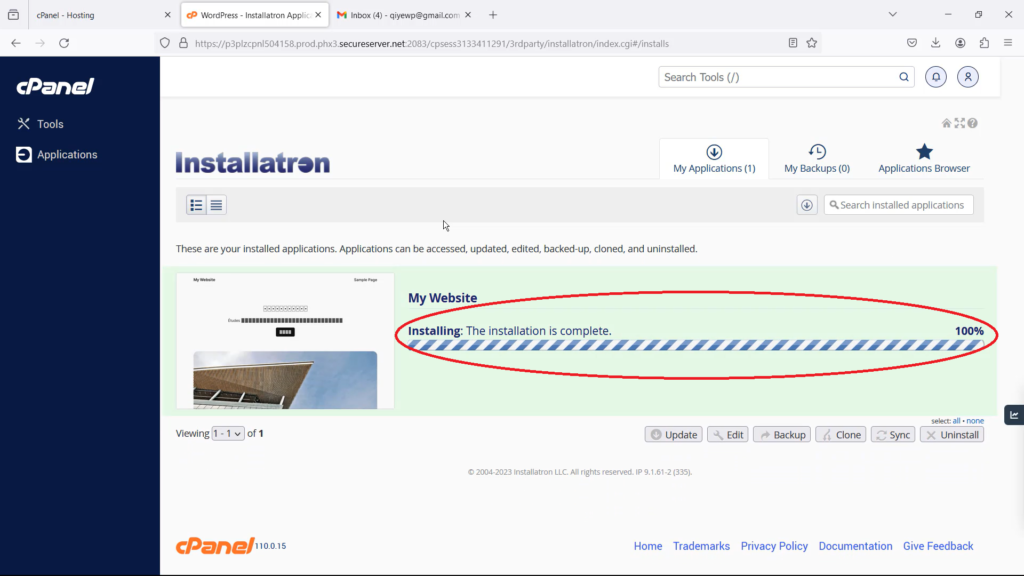Open a new browser tab
1024x576 pixels.
pos(493,14)
